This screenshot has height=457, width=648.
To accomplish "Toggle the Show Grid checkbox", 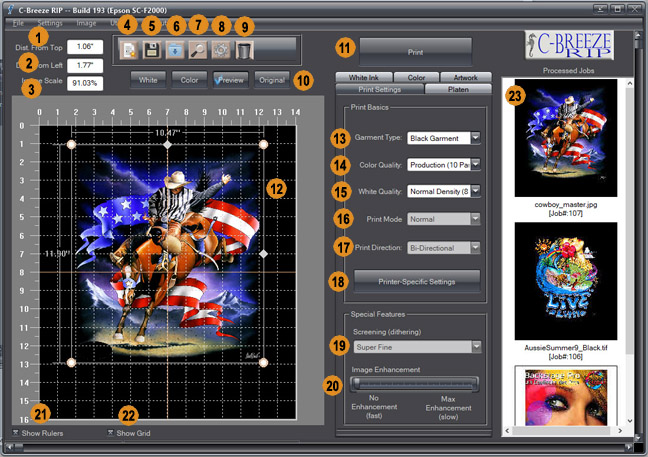I will [x=110, y=433].
